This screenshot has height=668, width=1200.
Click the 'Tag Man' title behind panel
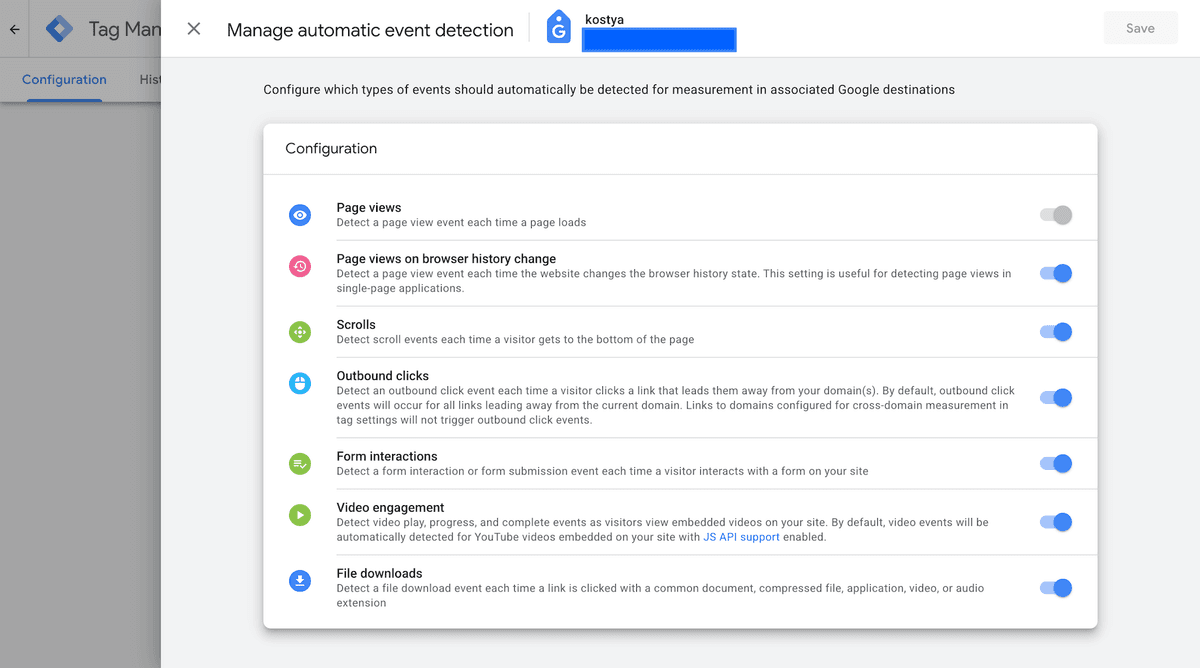124,29
